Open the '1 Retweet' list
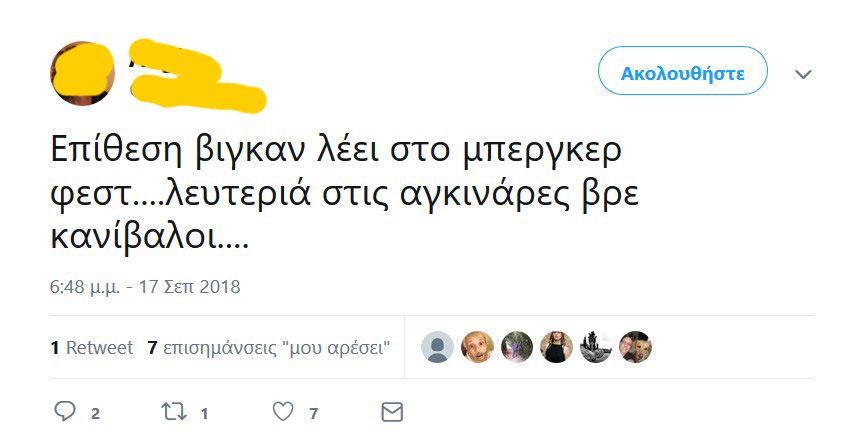 point(91,348)
